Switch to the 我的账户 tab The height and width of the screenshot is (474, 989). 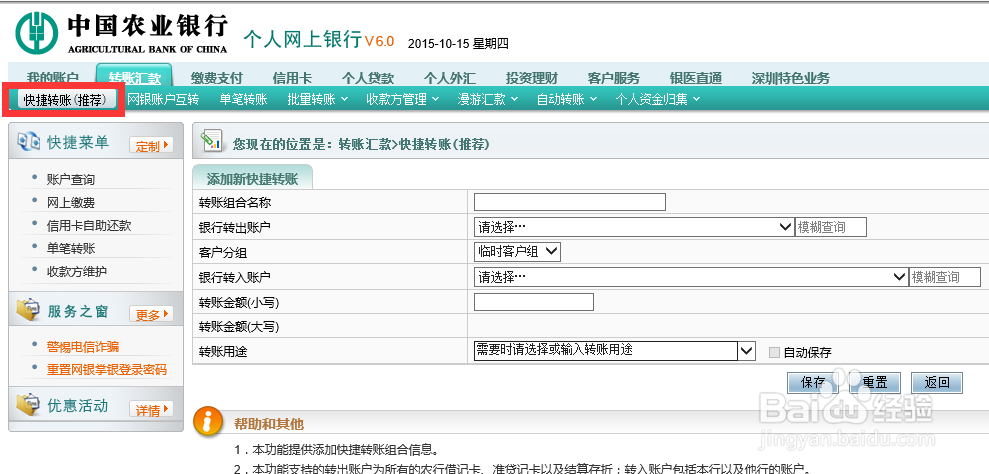click(53, 78)
